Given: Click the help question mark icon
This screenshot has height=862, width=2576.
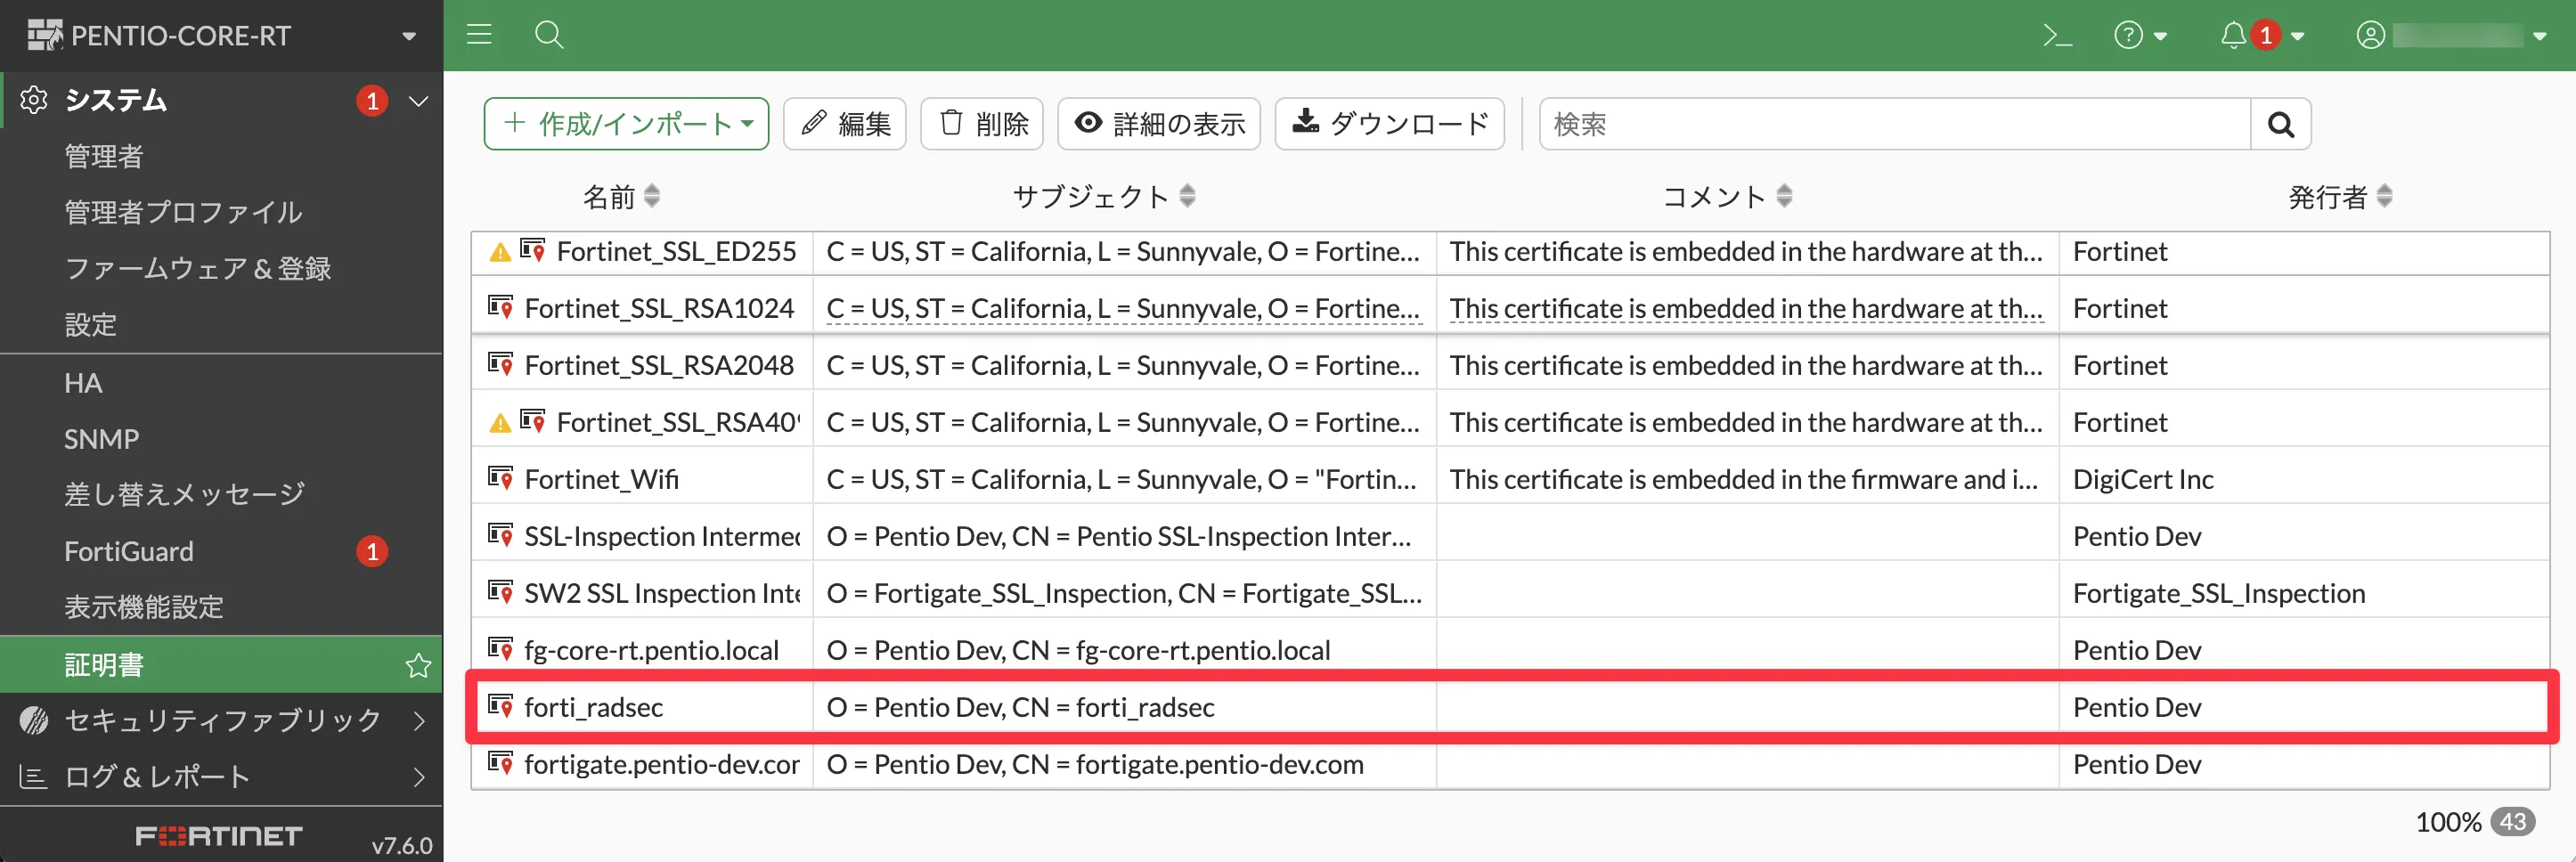Looking at the screenshot, I should [2128, 36].
